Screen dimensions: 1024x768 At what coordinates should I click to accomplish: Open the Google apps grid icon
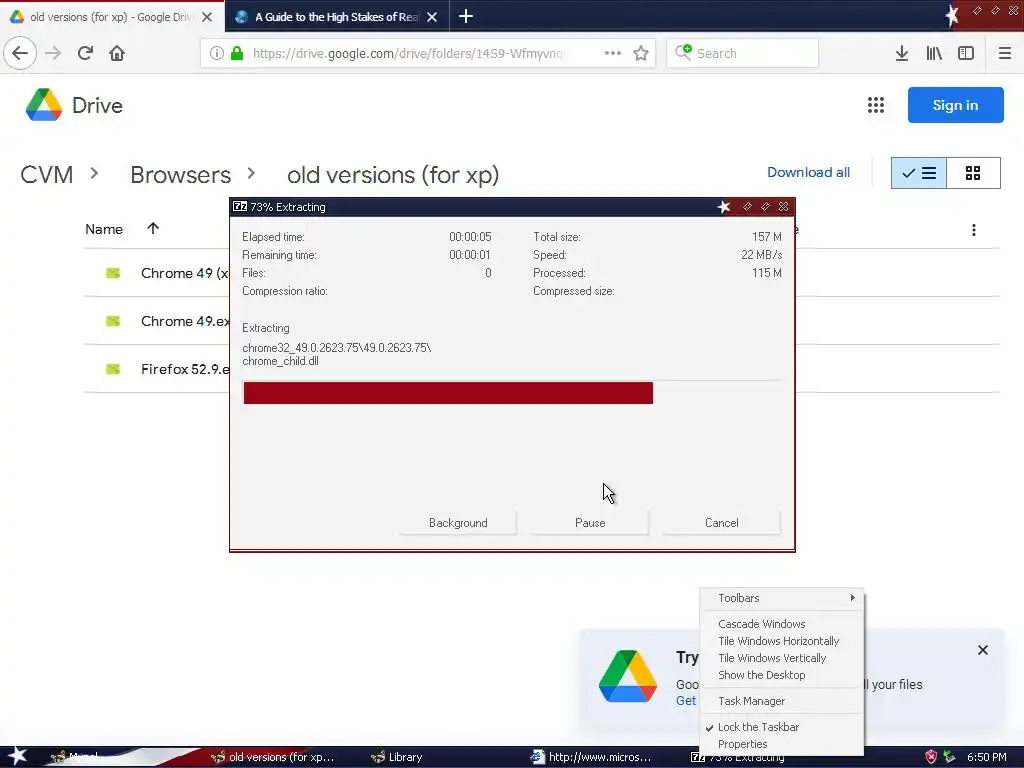pyautogui.click(x=876, y=105)
